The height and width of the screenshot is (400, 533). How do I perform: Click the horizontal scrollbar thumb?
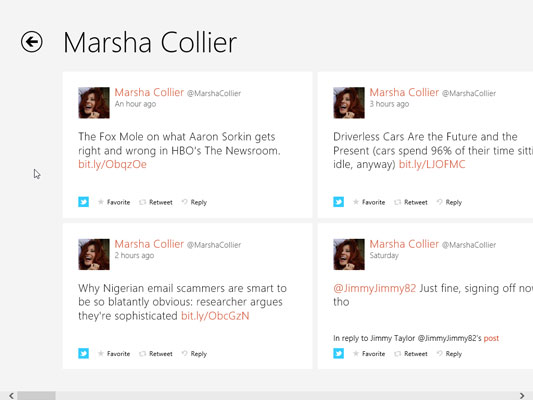[36, 396]
